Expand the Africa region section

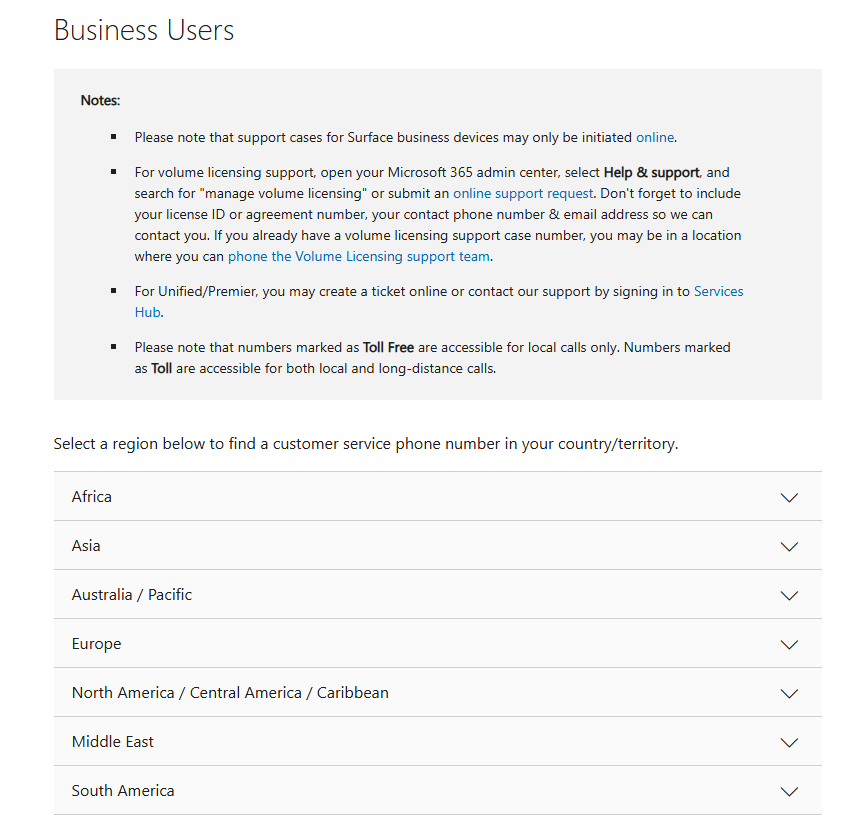point(92,497)
